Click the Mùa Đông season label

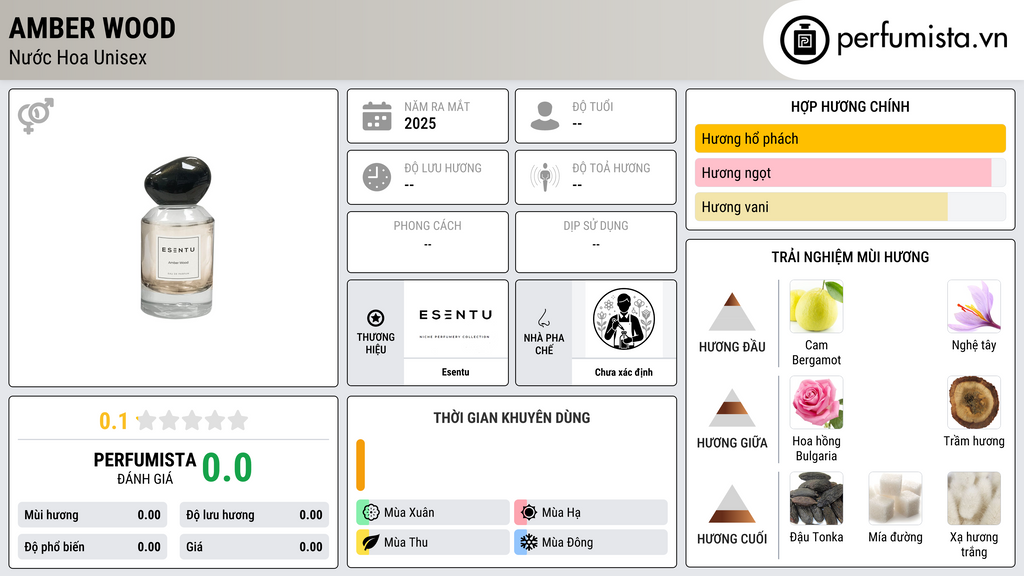tap(568, 542)
